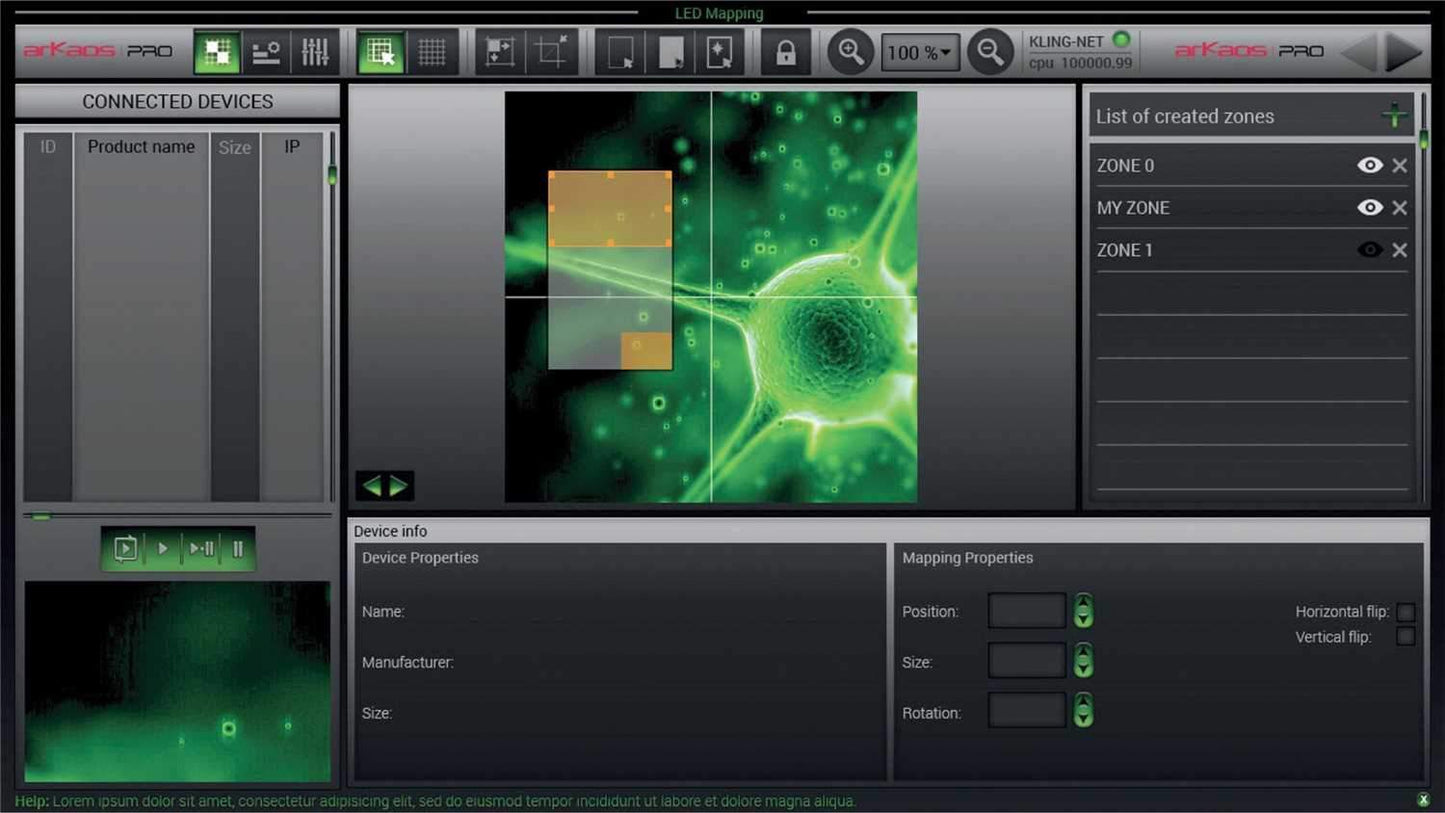Select the transform/scale tool

click(499, 51)
